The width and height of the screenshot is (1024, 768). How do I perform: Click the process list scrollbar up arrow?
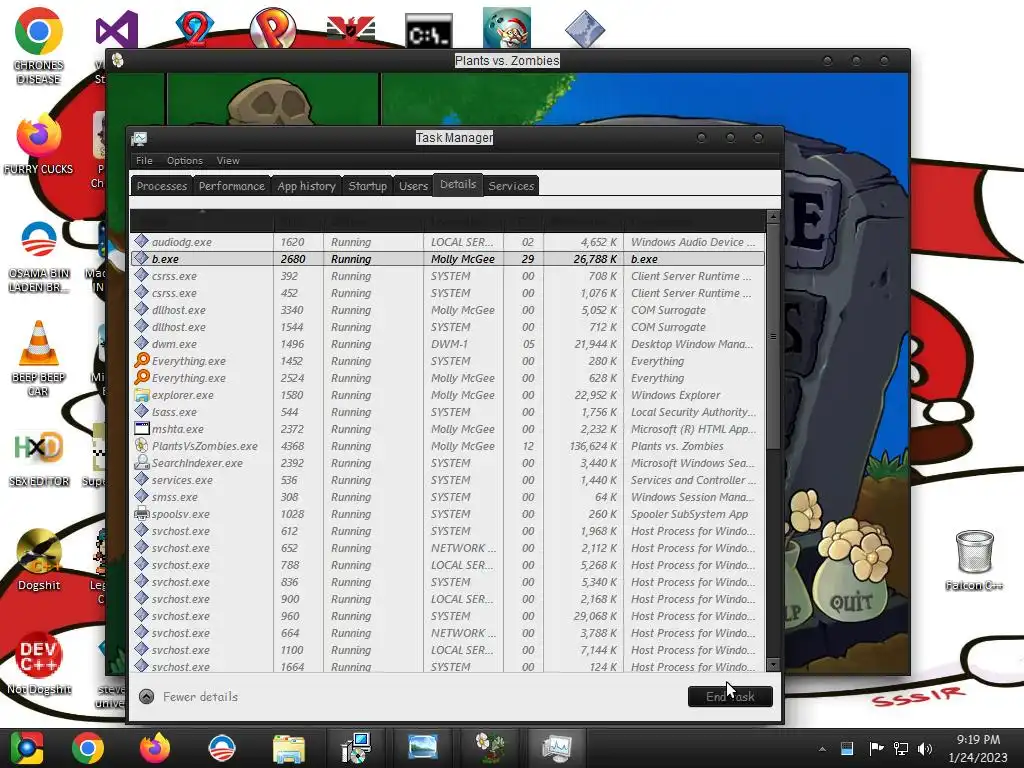[x=773, y=216]
